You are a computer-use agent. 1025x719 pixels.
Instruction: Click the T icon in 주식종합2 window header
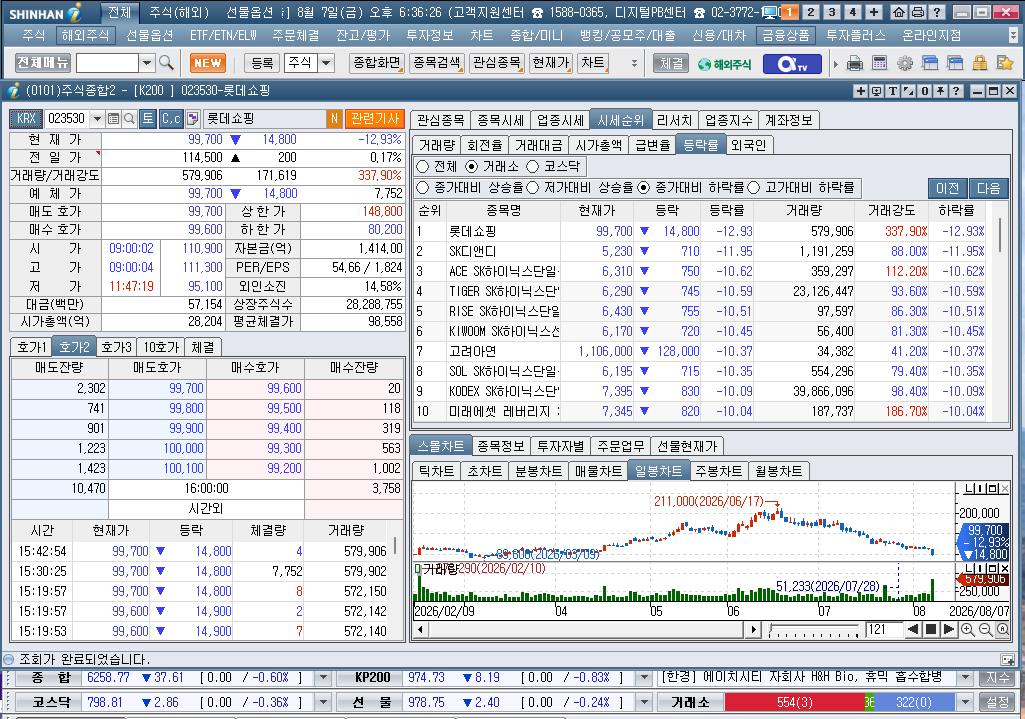pos(892,91)
